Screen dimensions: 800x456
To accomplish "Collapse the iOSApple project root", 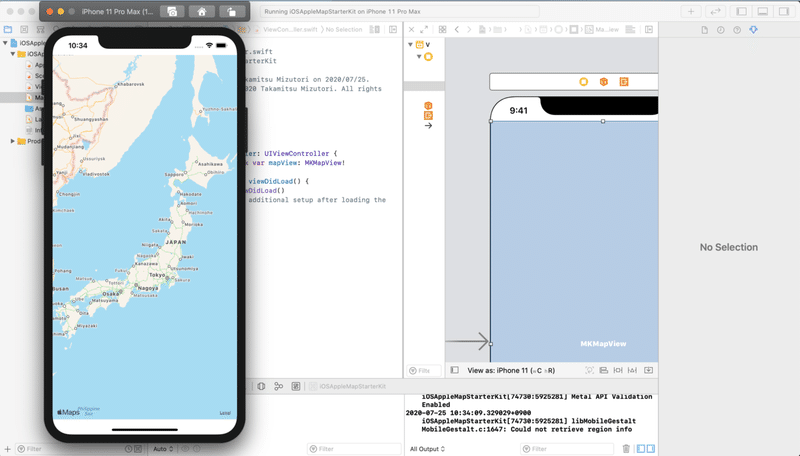I will point(5,43).
